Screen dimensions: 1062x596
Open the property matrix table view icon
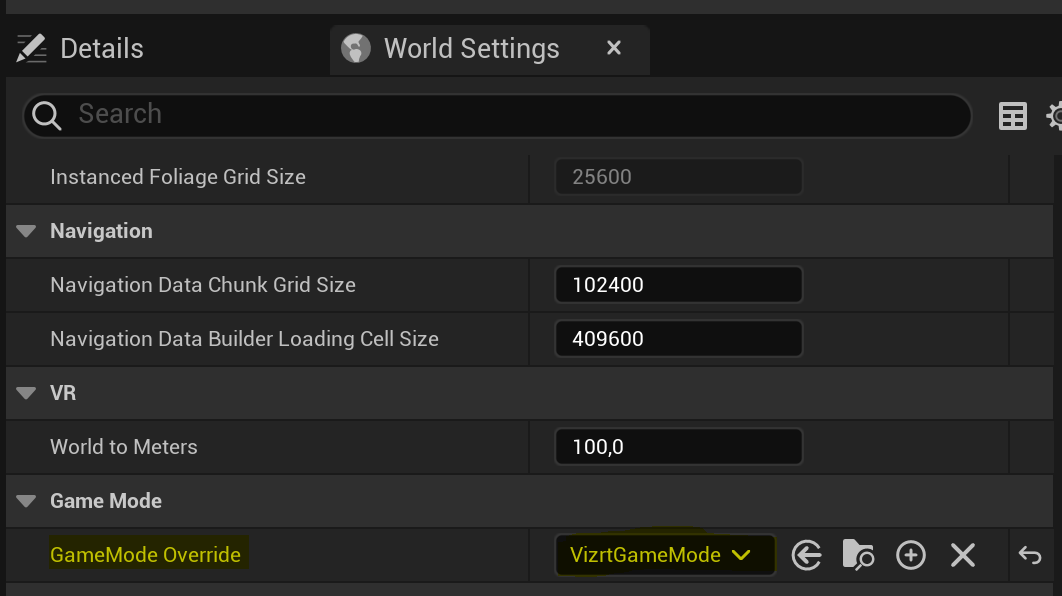(1012, 117)
